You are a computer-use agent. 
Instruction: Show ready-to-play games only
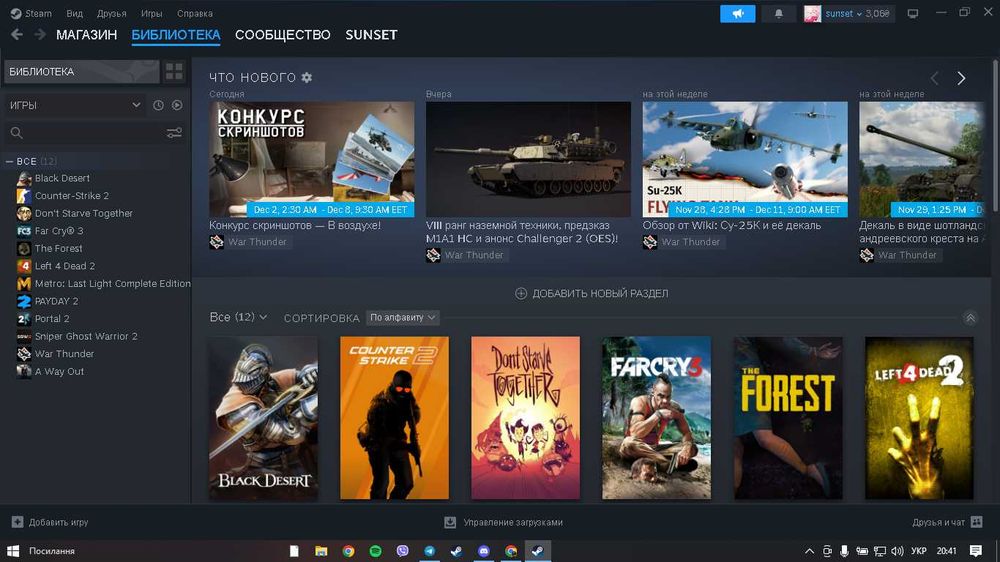point(177,105)
